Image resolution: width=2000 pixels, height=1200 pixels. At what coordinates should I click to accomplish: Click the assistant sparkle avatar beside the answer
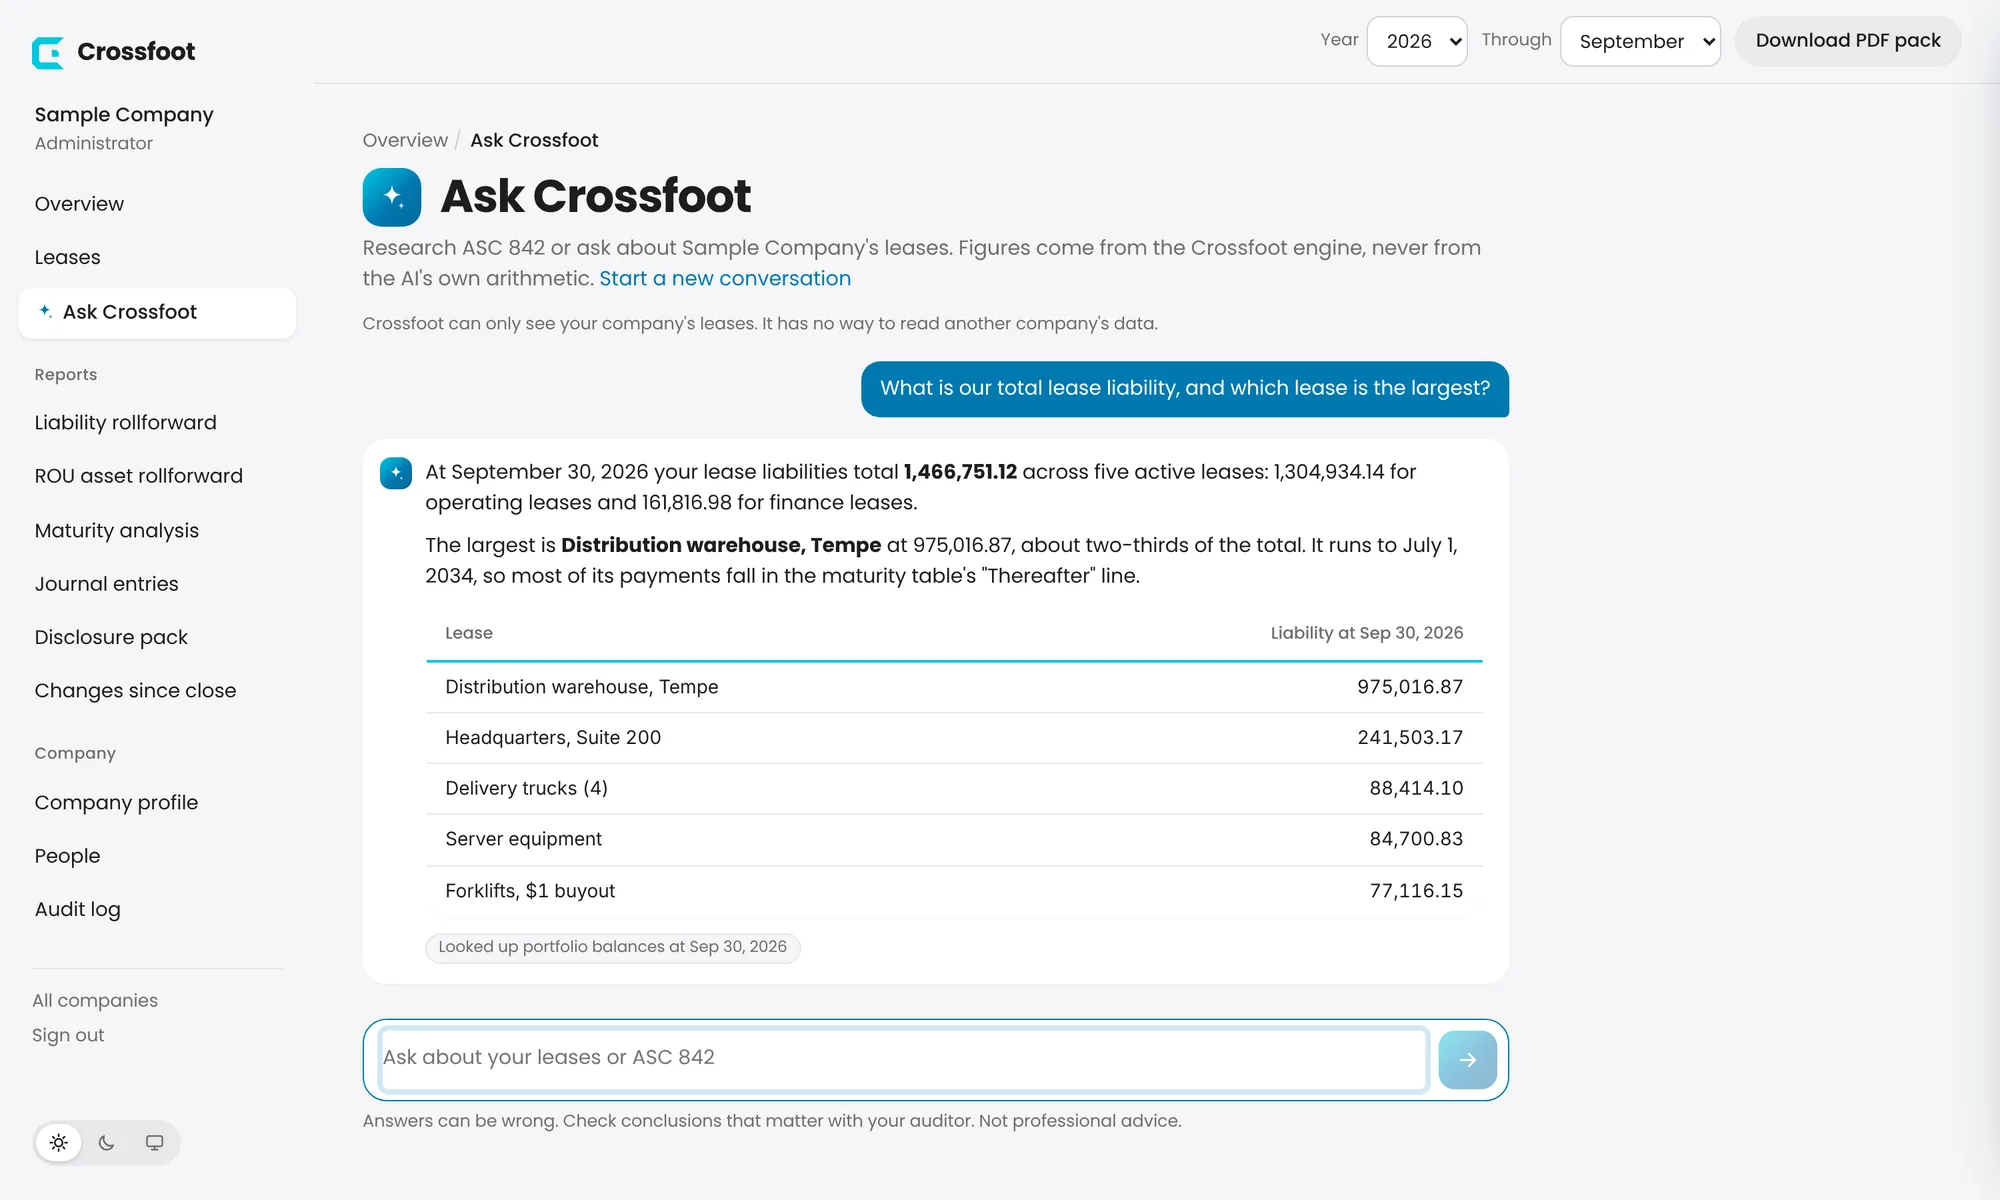(x=396, y=473)
